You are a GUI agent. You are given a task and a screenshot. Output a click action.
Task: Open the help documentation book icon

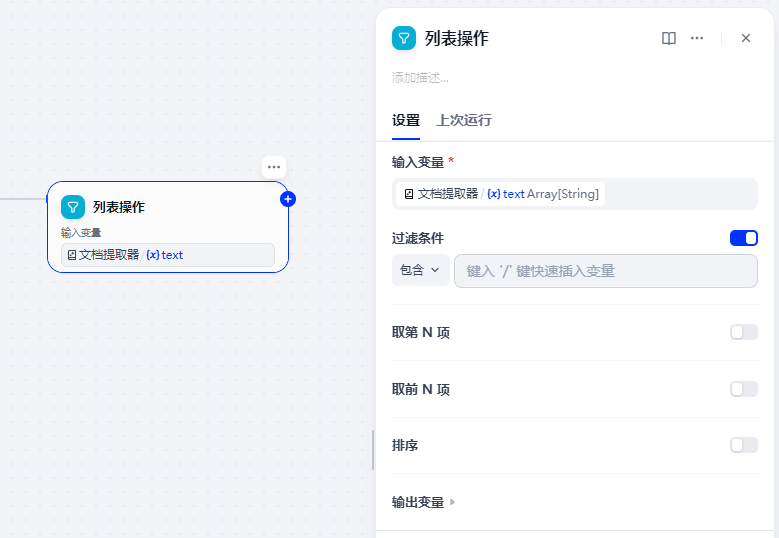669,38
